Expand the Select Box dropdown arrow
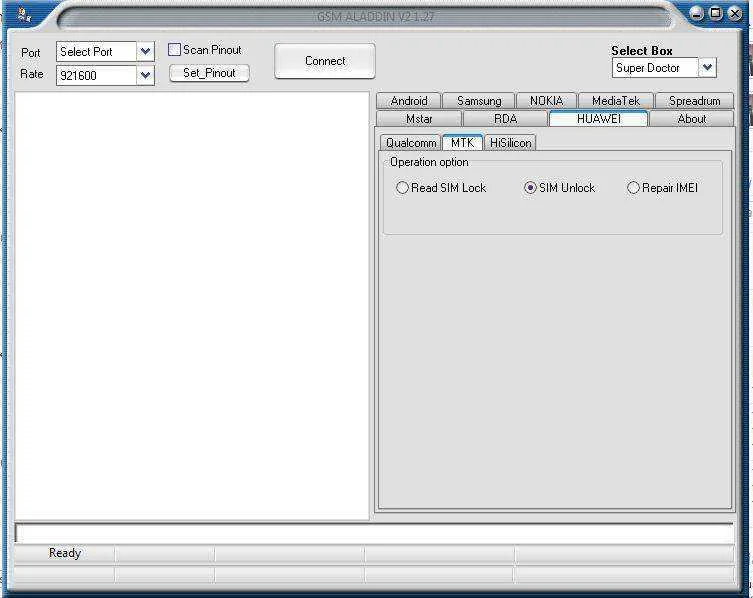The image size is (753, 598). pos(707,68)
